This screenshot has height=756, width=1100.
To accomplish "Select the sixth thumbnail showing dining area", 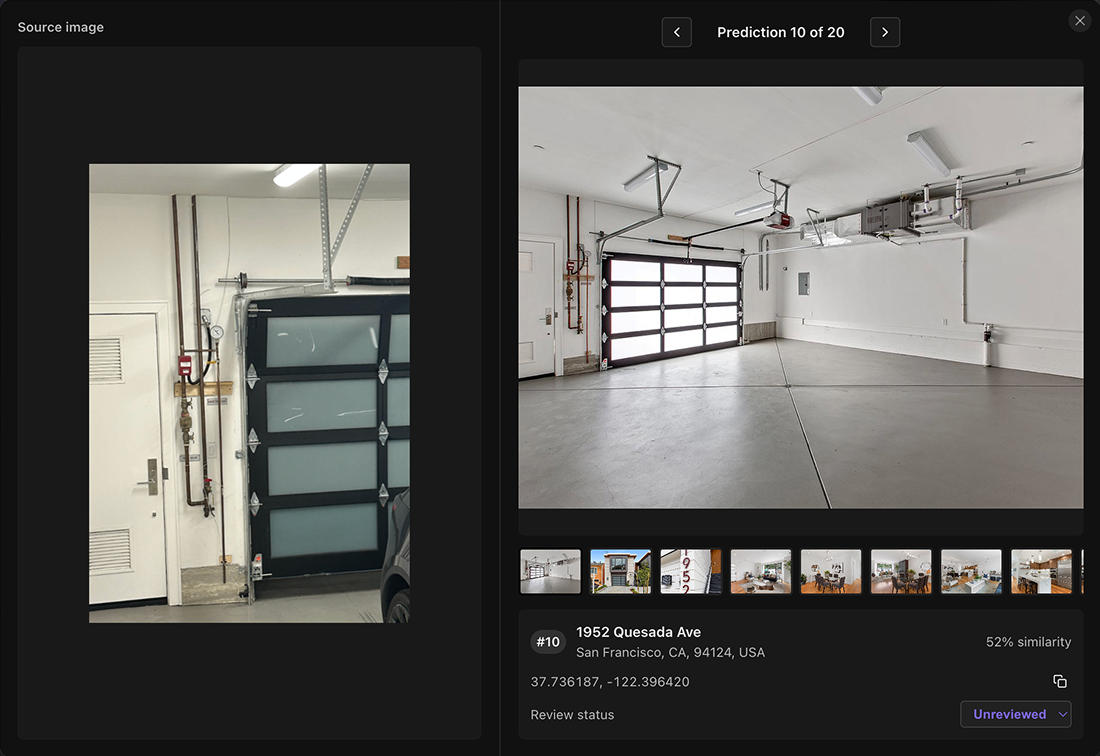I will click(x=901, y=572).
